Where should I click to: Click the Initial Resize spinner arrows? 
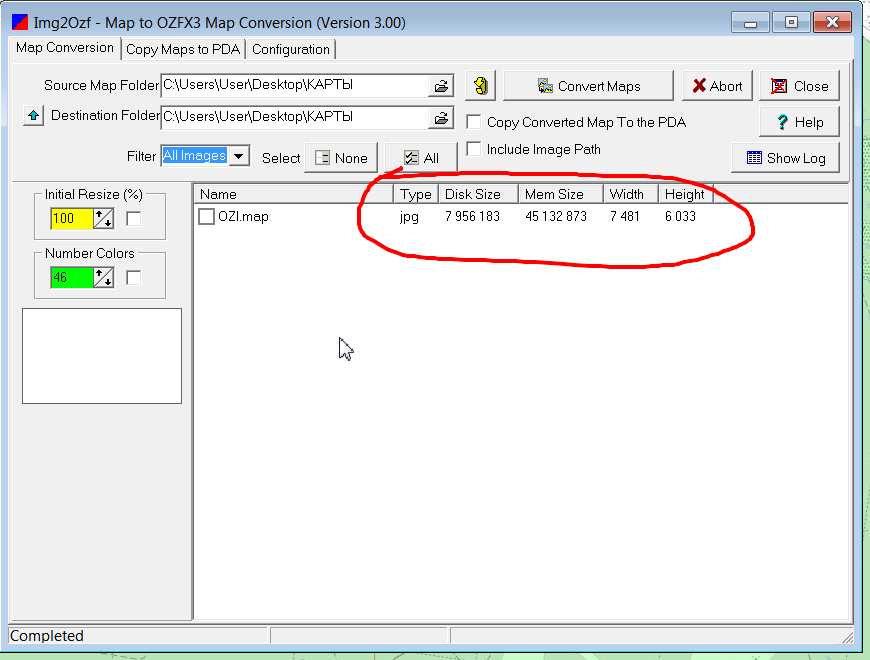pos(103,218)
